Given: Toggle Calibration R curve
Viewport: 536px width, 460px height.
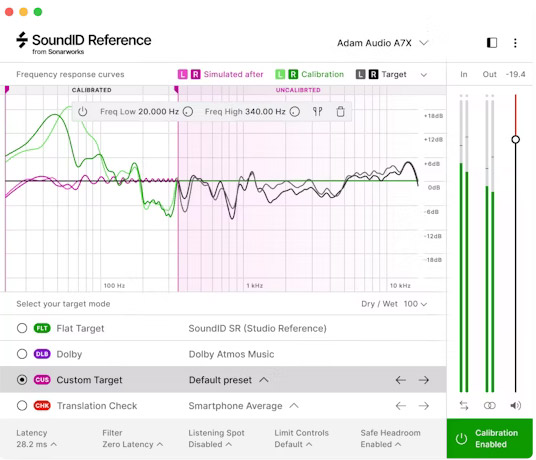Looking at the screenshot, I should pos(293,74).
